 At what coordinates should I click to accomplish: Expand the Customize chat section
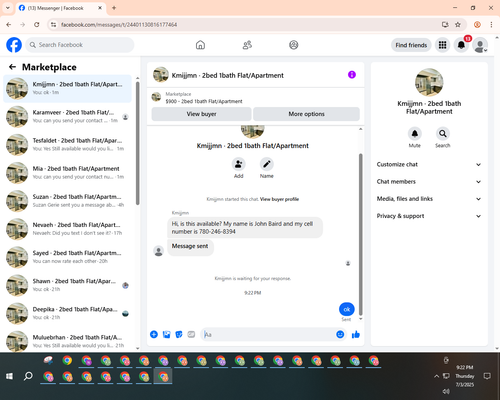[429, 164]
